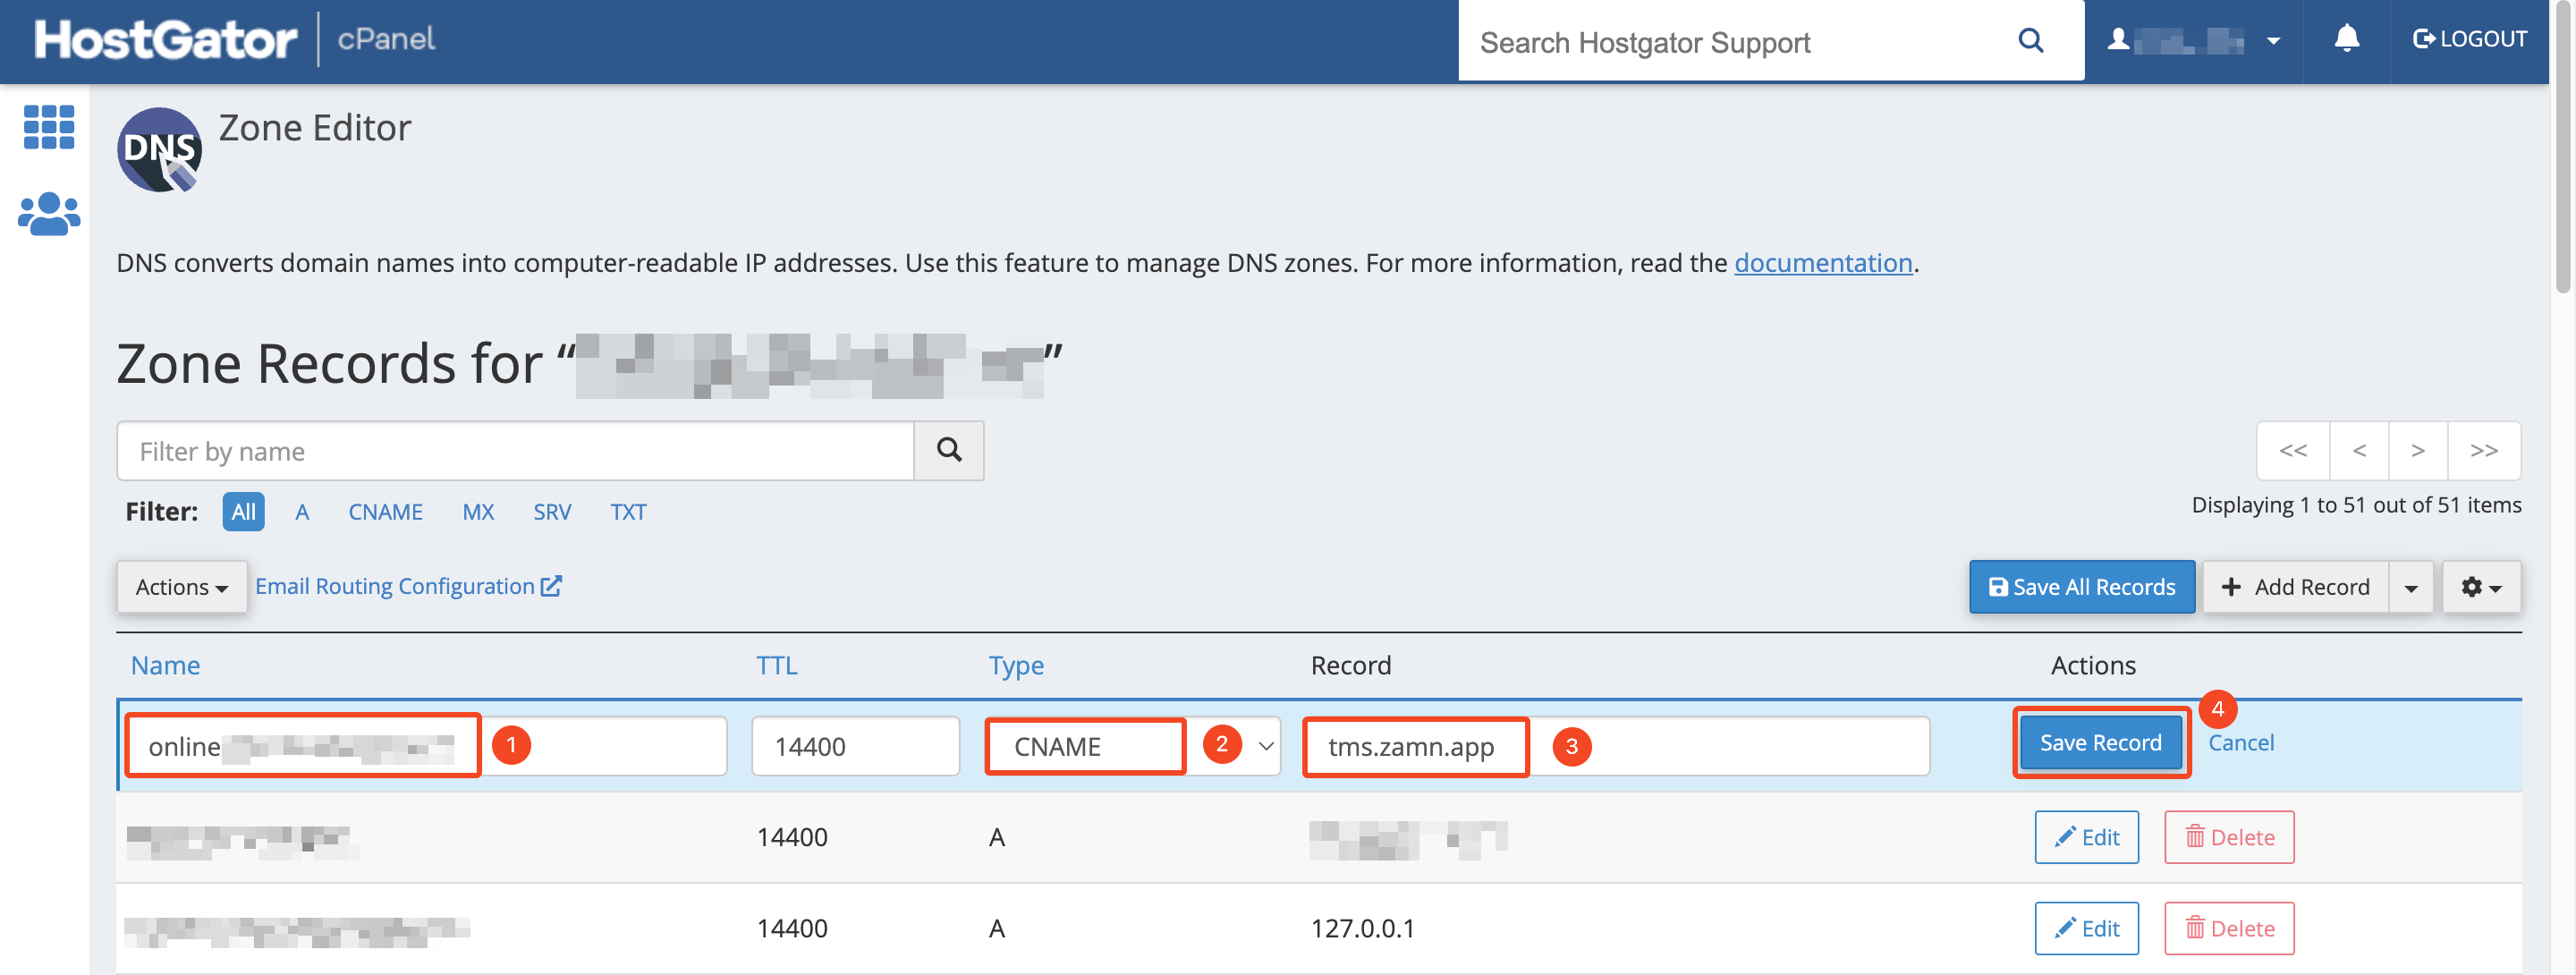Click the record field with tms.zamn.app
The image size is (2576, 975).
pyautogui.click(x=1617, y=746)
